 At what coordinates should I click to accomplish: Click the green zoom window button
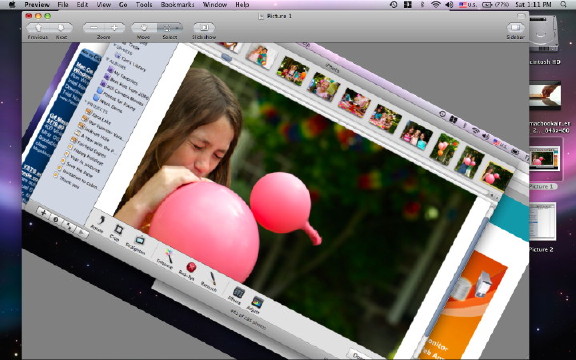click(47, 16)
